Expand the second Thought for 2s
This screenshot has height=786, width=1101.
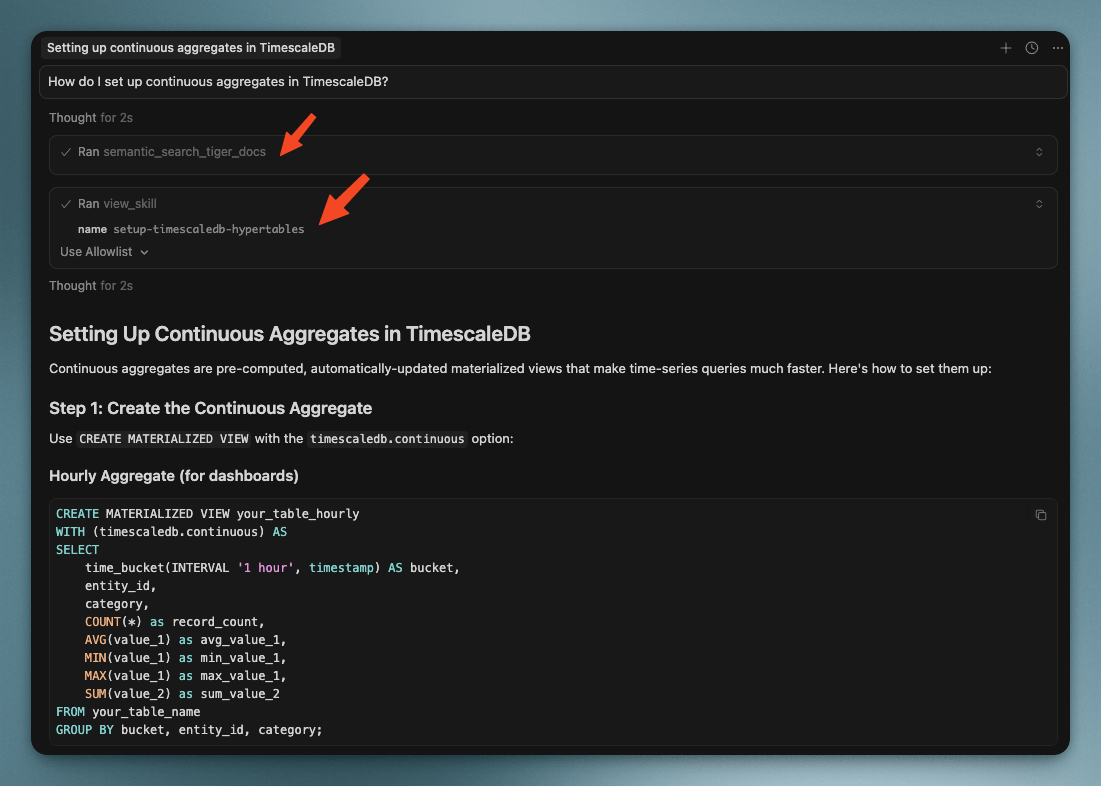click(91, 286)
